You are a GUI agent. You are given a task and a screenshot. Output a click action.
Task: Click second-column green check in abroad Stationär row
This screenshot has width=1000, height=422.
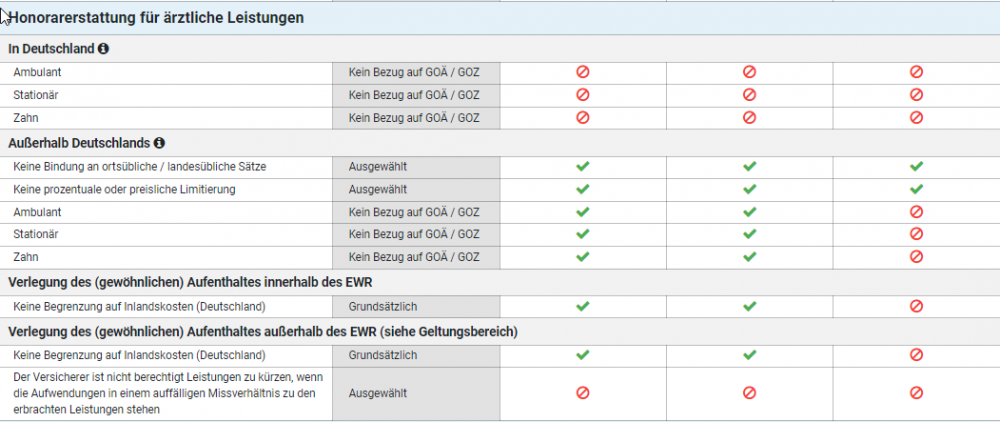coord(749,234)
